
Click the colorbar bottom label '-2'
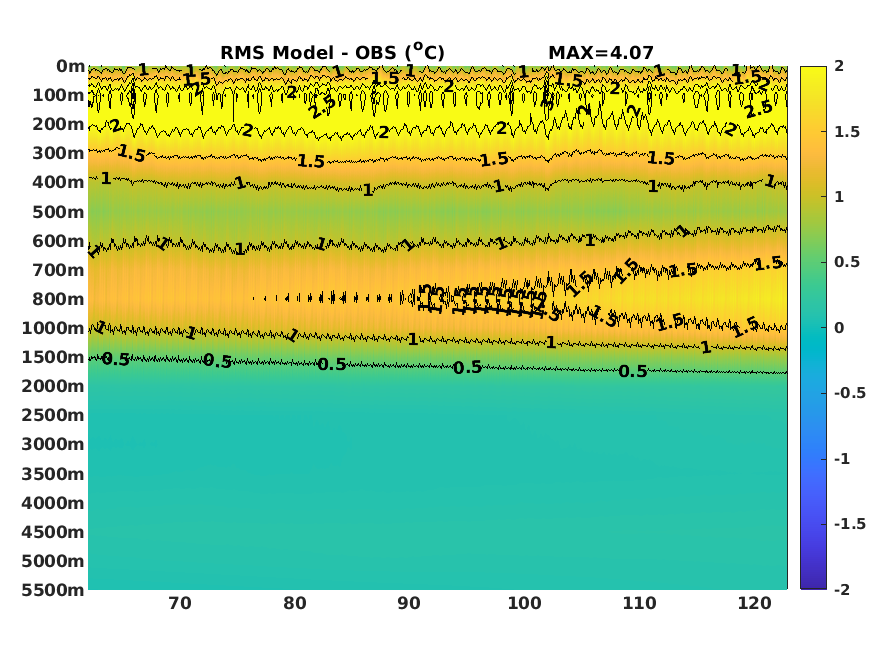click(842, 590)
